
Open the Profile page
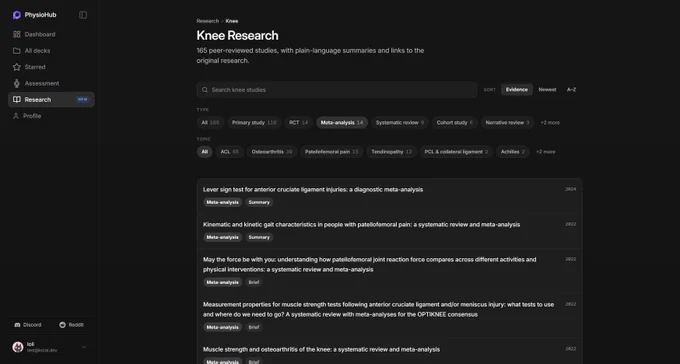pos(51,116)
